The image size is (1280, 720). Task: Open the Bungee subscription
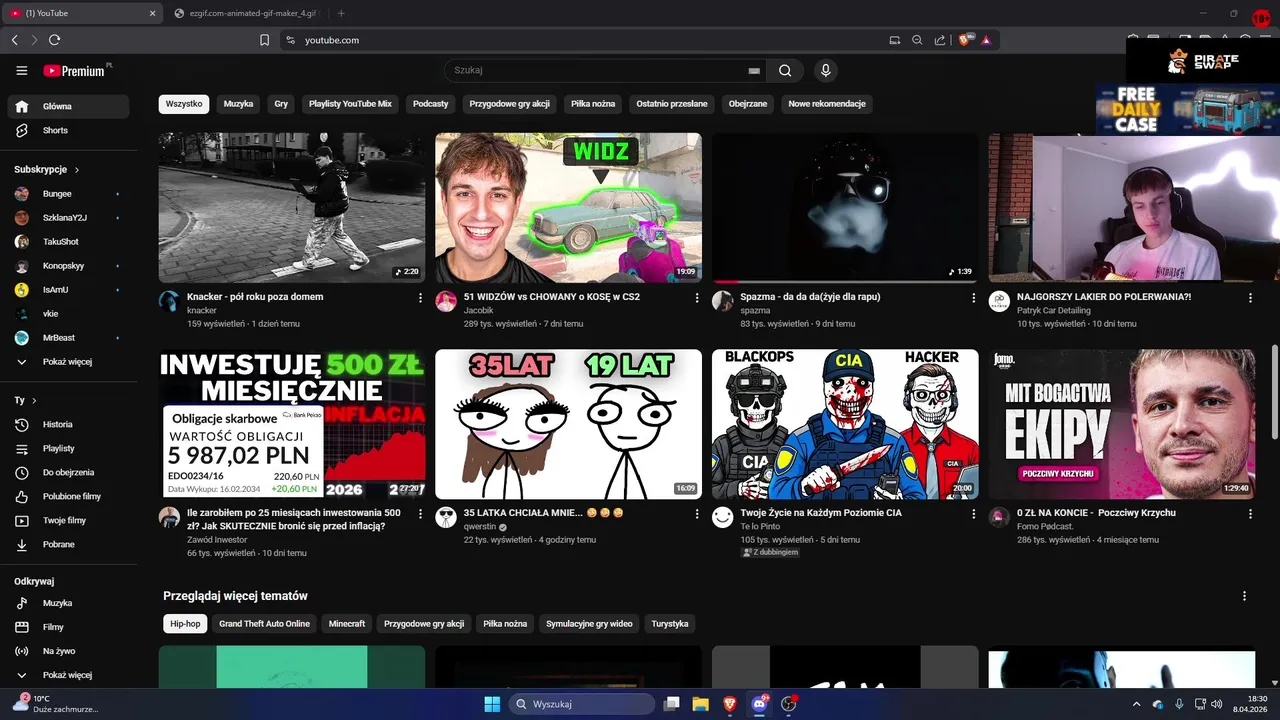pyautogui.click(x=68, y=193)
